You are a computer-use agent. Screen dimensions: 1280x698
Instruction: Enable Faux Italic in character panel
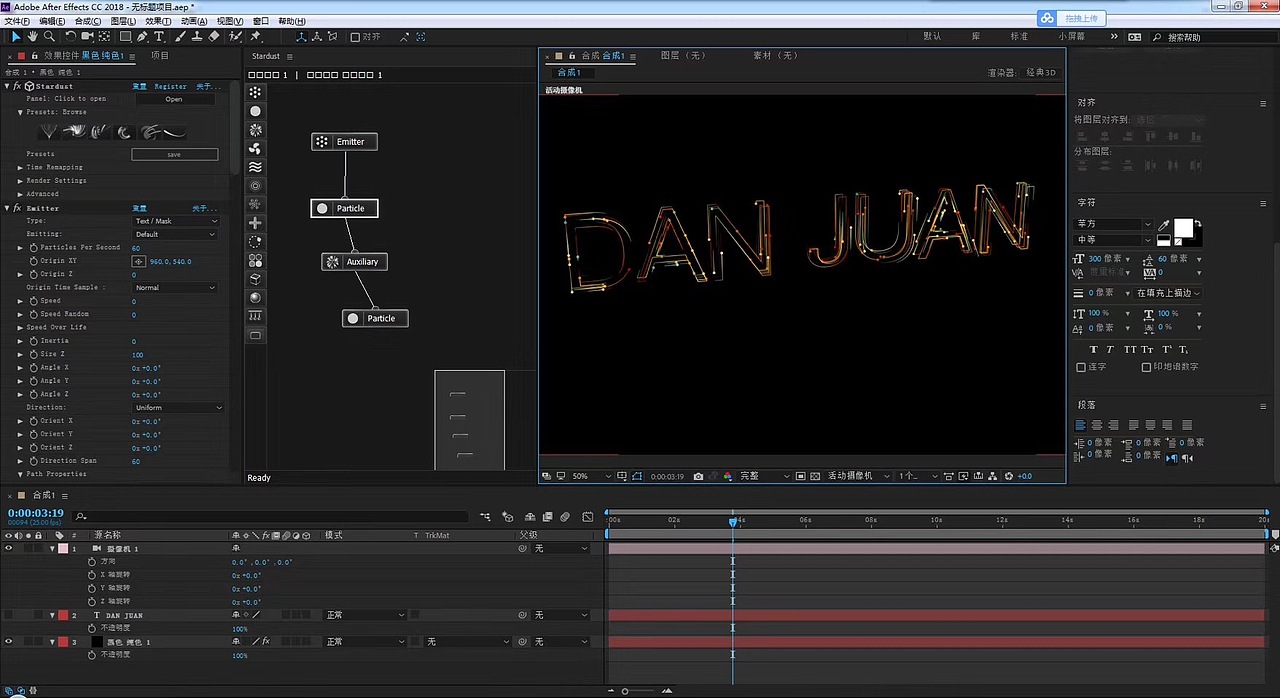point(1111,349)
